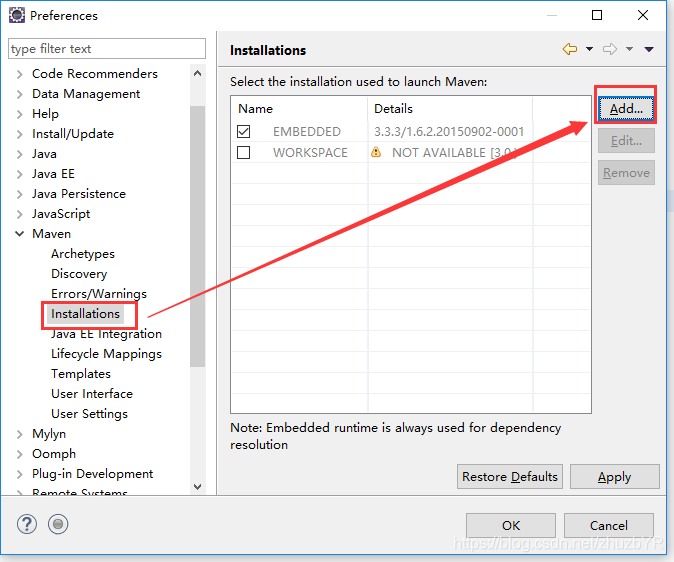This screenshot has width=674, height=562.
Task: Open the forward history dropdown arrow
Action: click(x=629, y=49)
